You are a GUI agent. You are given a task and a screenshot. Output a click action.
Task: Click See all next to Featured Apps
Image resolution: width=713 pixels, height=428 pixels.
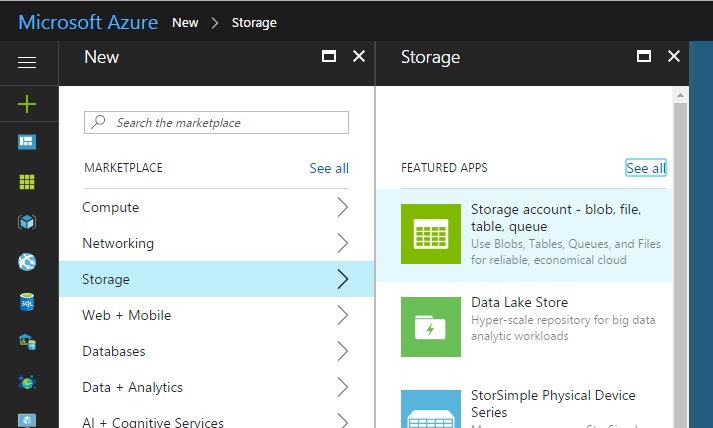pyautogui.click(x=646, y=168)
